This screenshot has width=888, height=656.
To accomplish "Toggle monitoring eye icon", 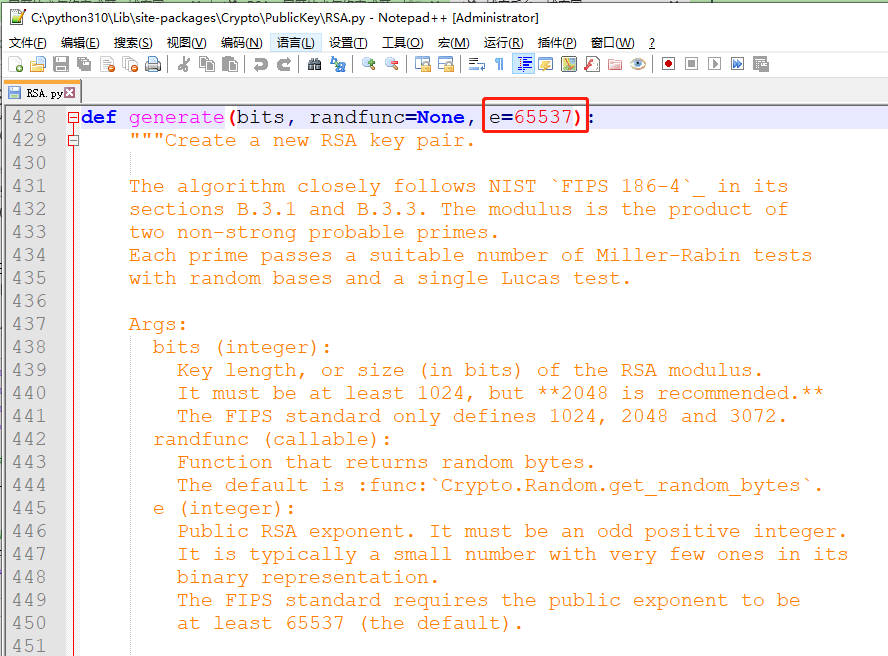I will click(x=638, y=65).
